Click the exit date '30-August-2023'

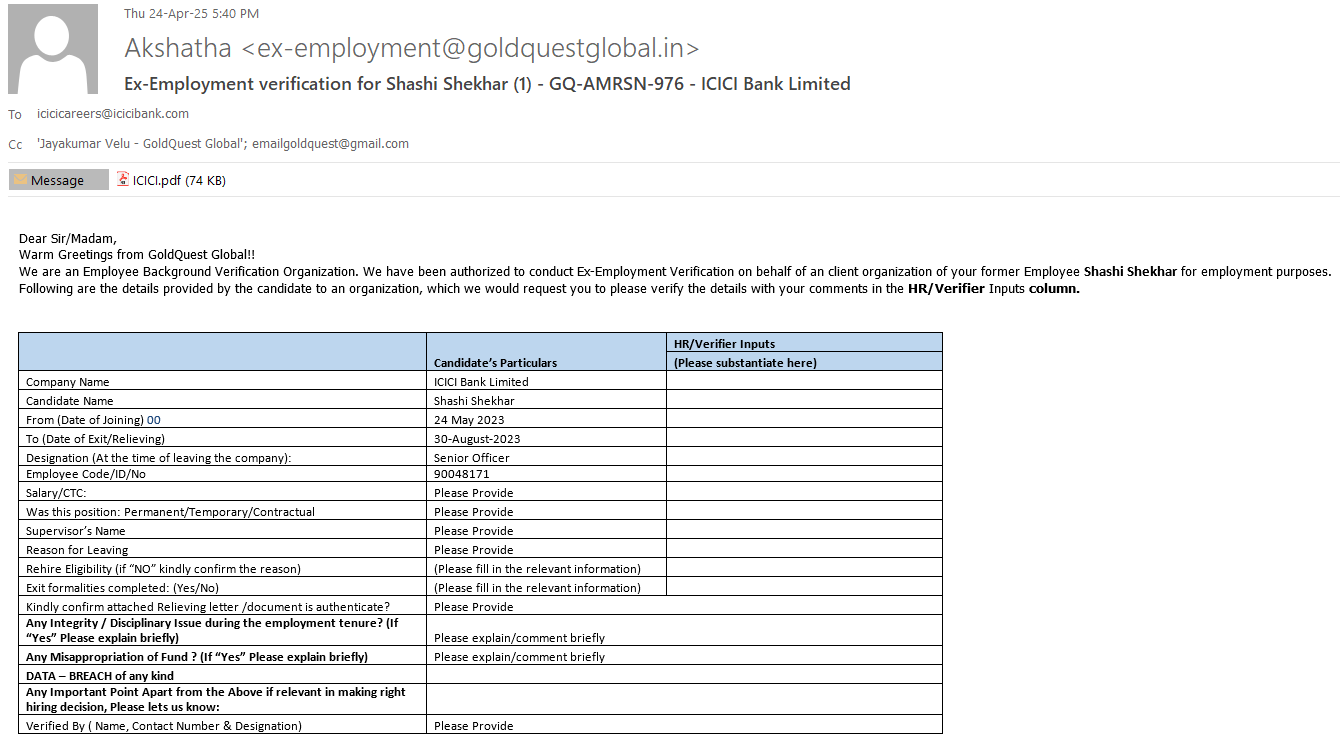pyautogui.click(x=477, y=439)
